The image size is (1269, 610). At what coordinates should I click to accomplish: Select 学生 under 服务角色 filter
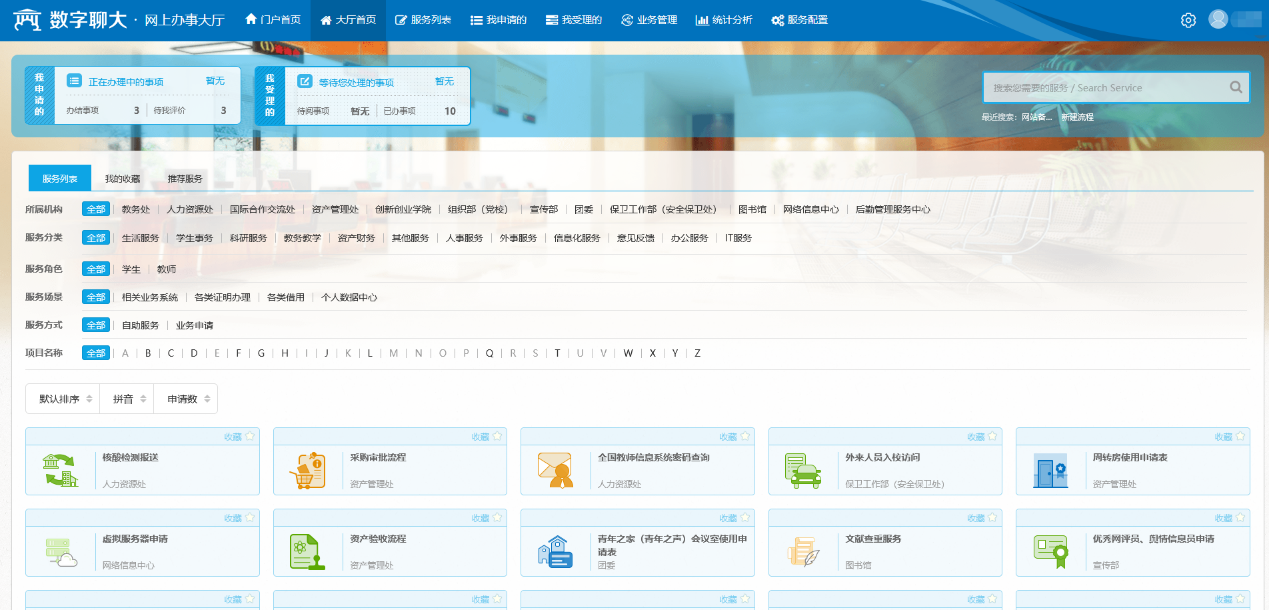(131, 269)
